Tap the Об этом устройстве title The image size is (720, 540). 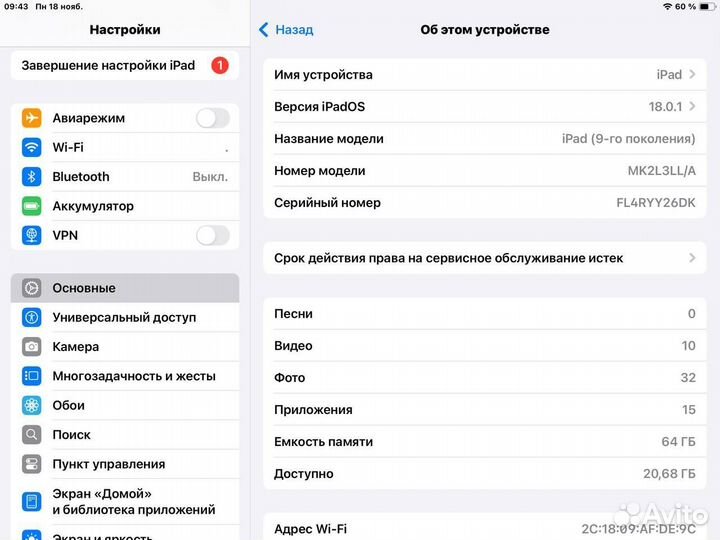tap(485, 30)
